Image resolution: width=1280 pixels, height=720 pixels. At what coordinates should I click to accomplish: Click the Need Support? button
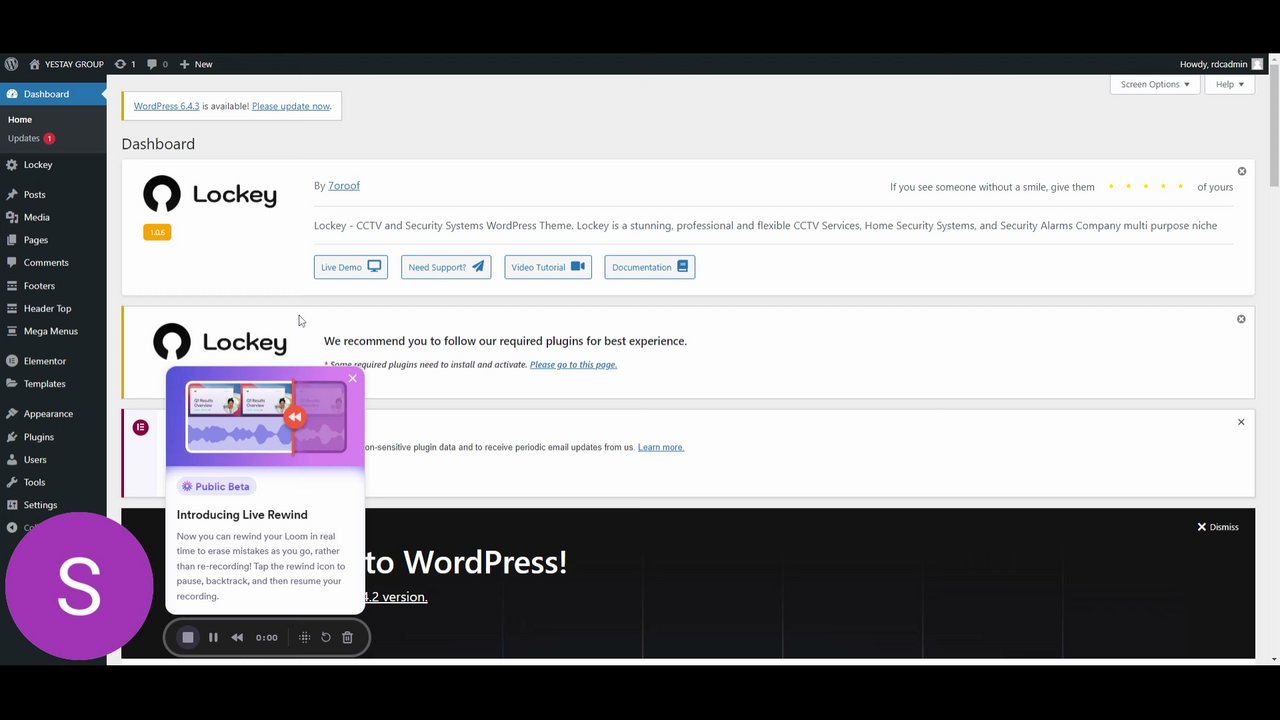click(x=446, y=267)
